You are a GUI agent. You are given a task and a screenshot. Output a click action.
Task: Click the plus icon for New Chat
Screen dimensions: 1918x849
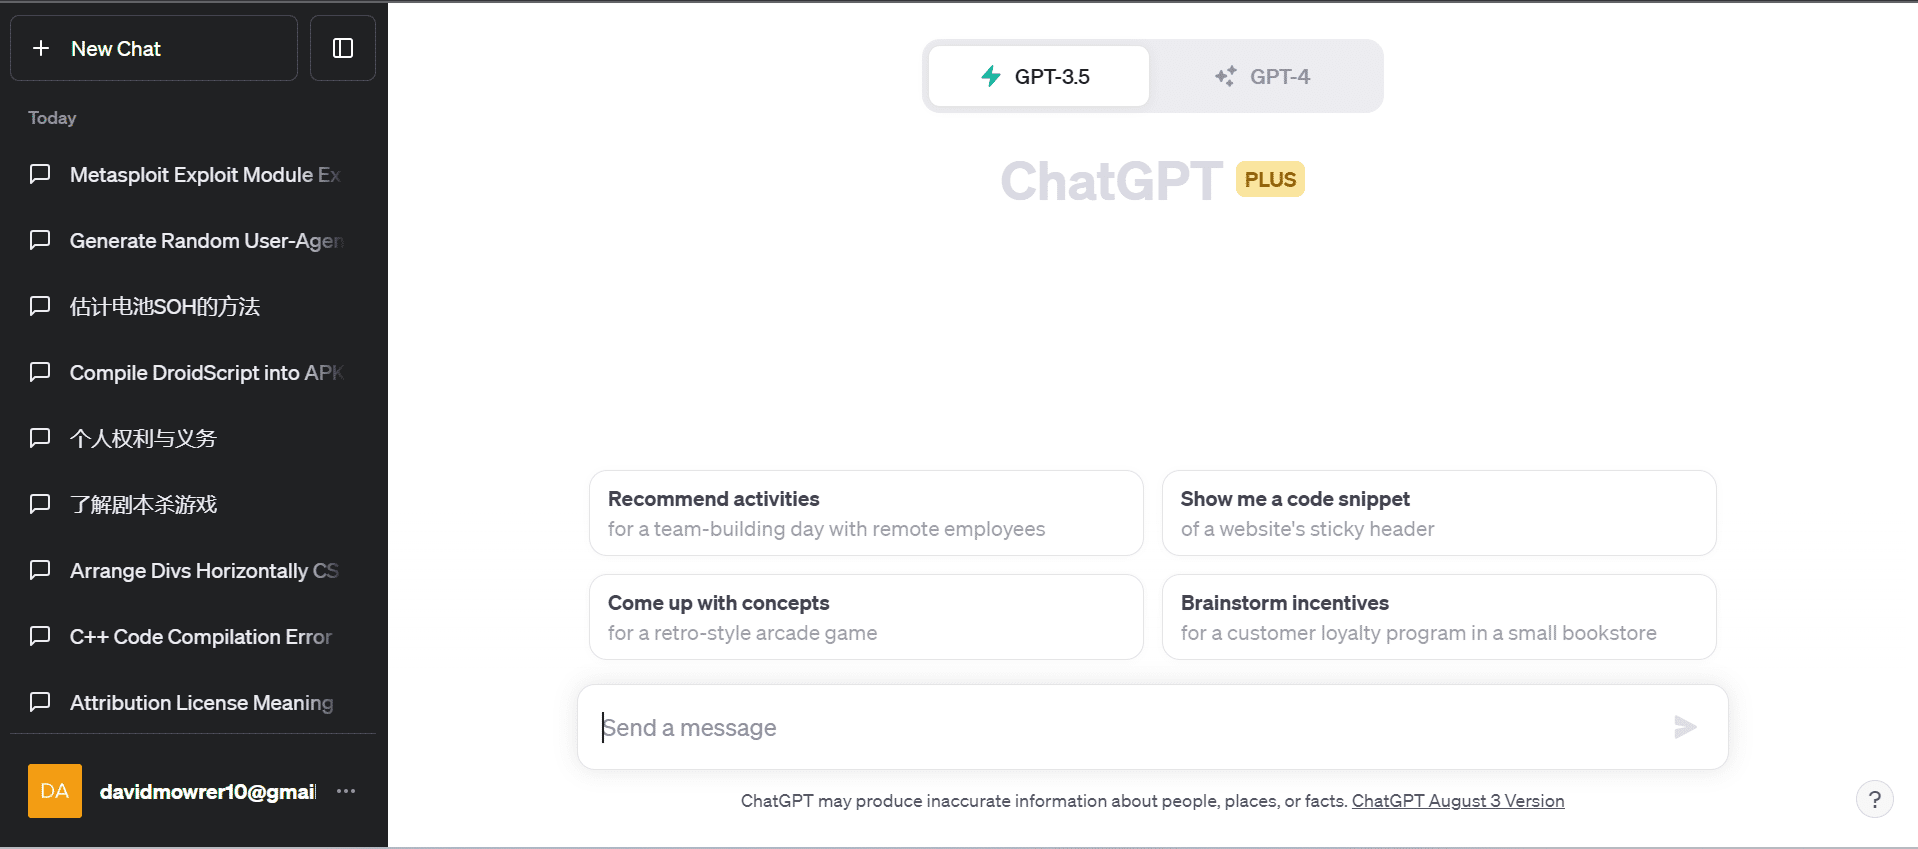[41, 48]
